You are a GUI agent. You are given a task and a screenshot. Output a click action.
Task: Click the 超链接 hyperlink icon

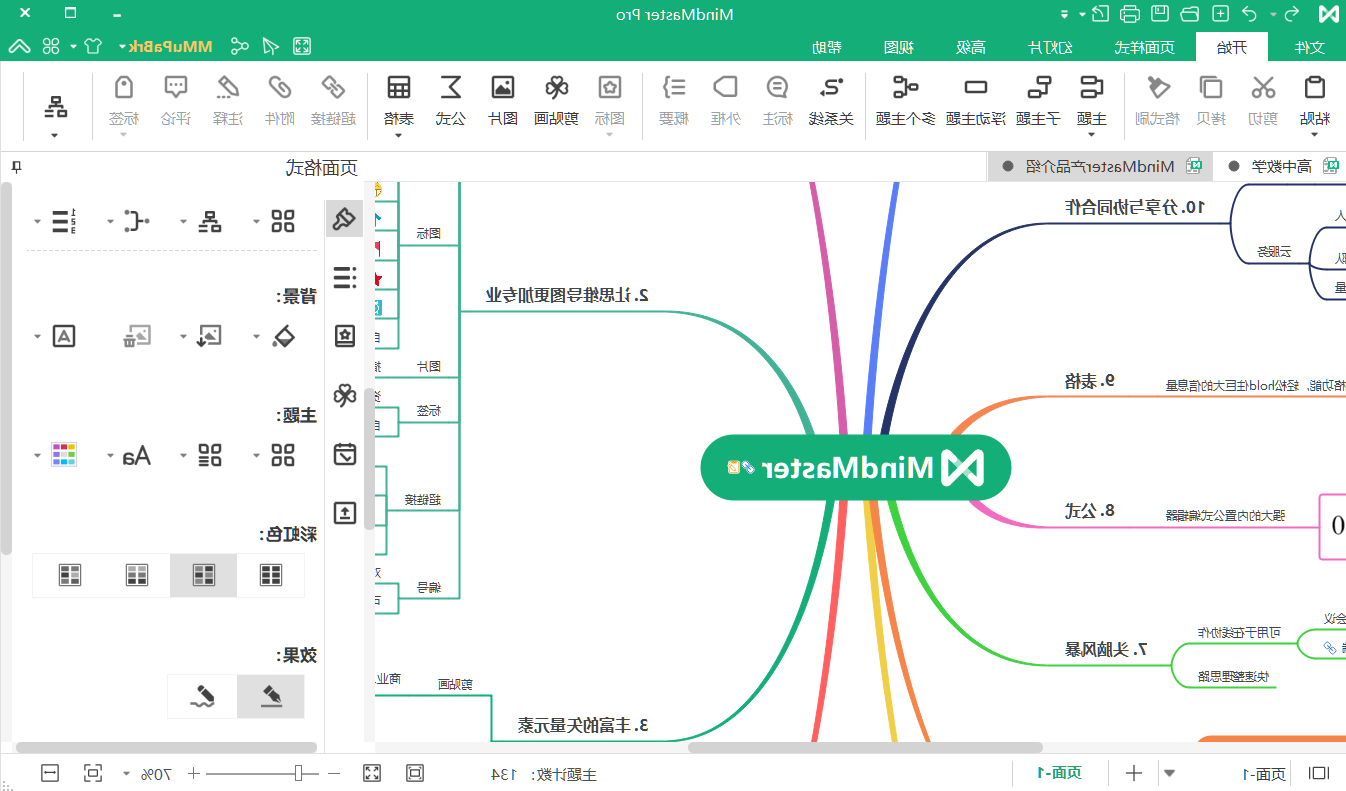click(x=331, y=88)
